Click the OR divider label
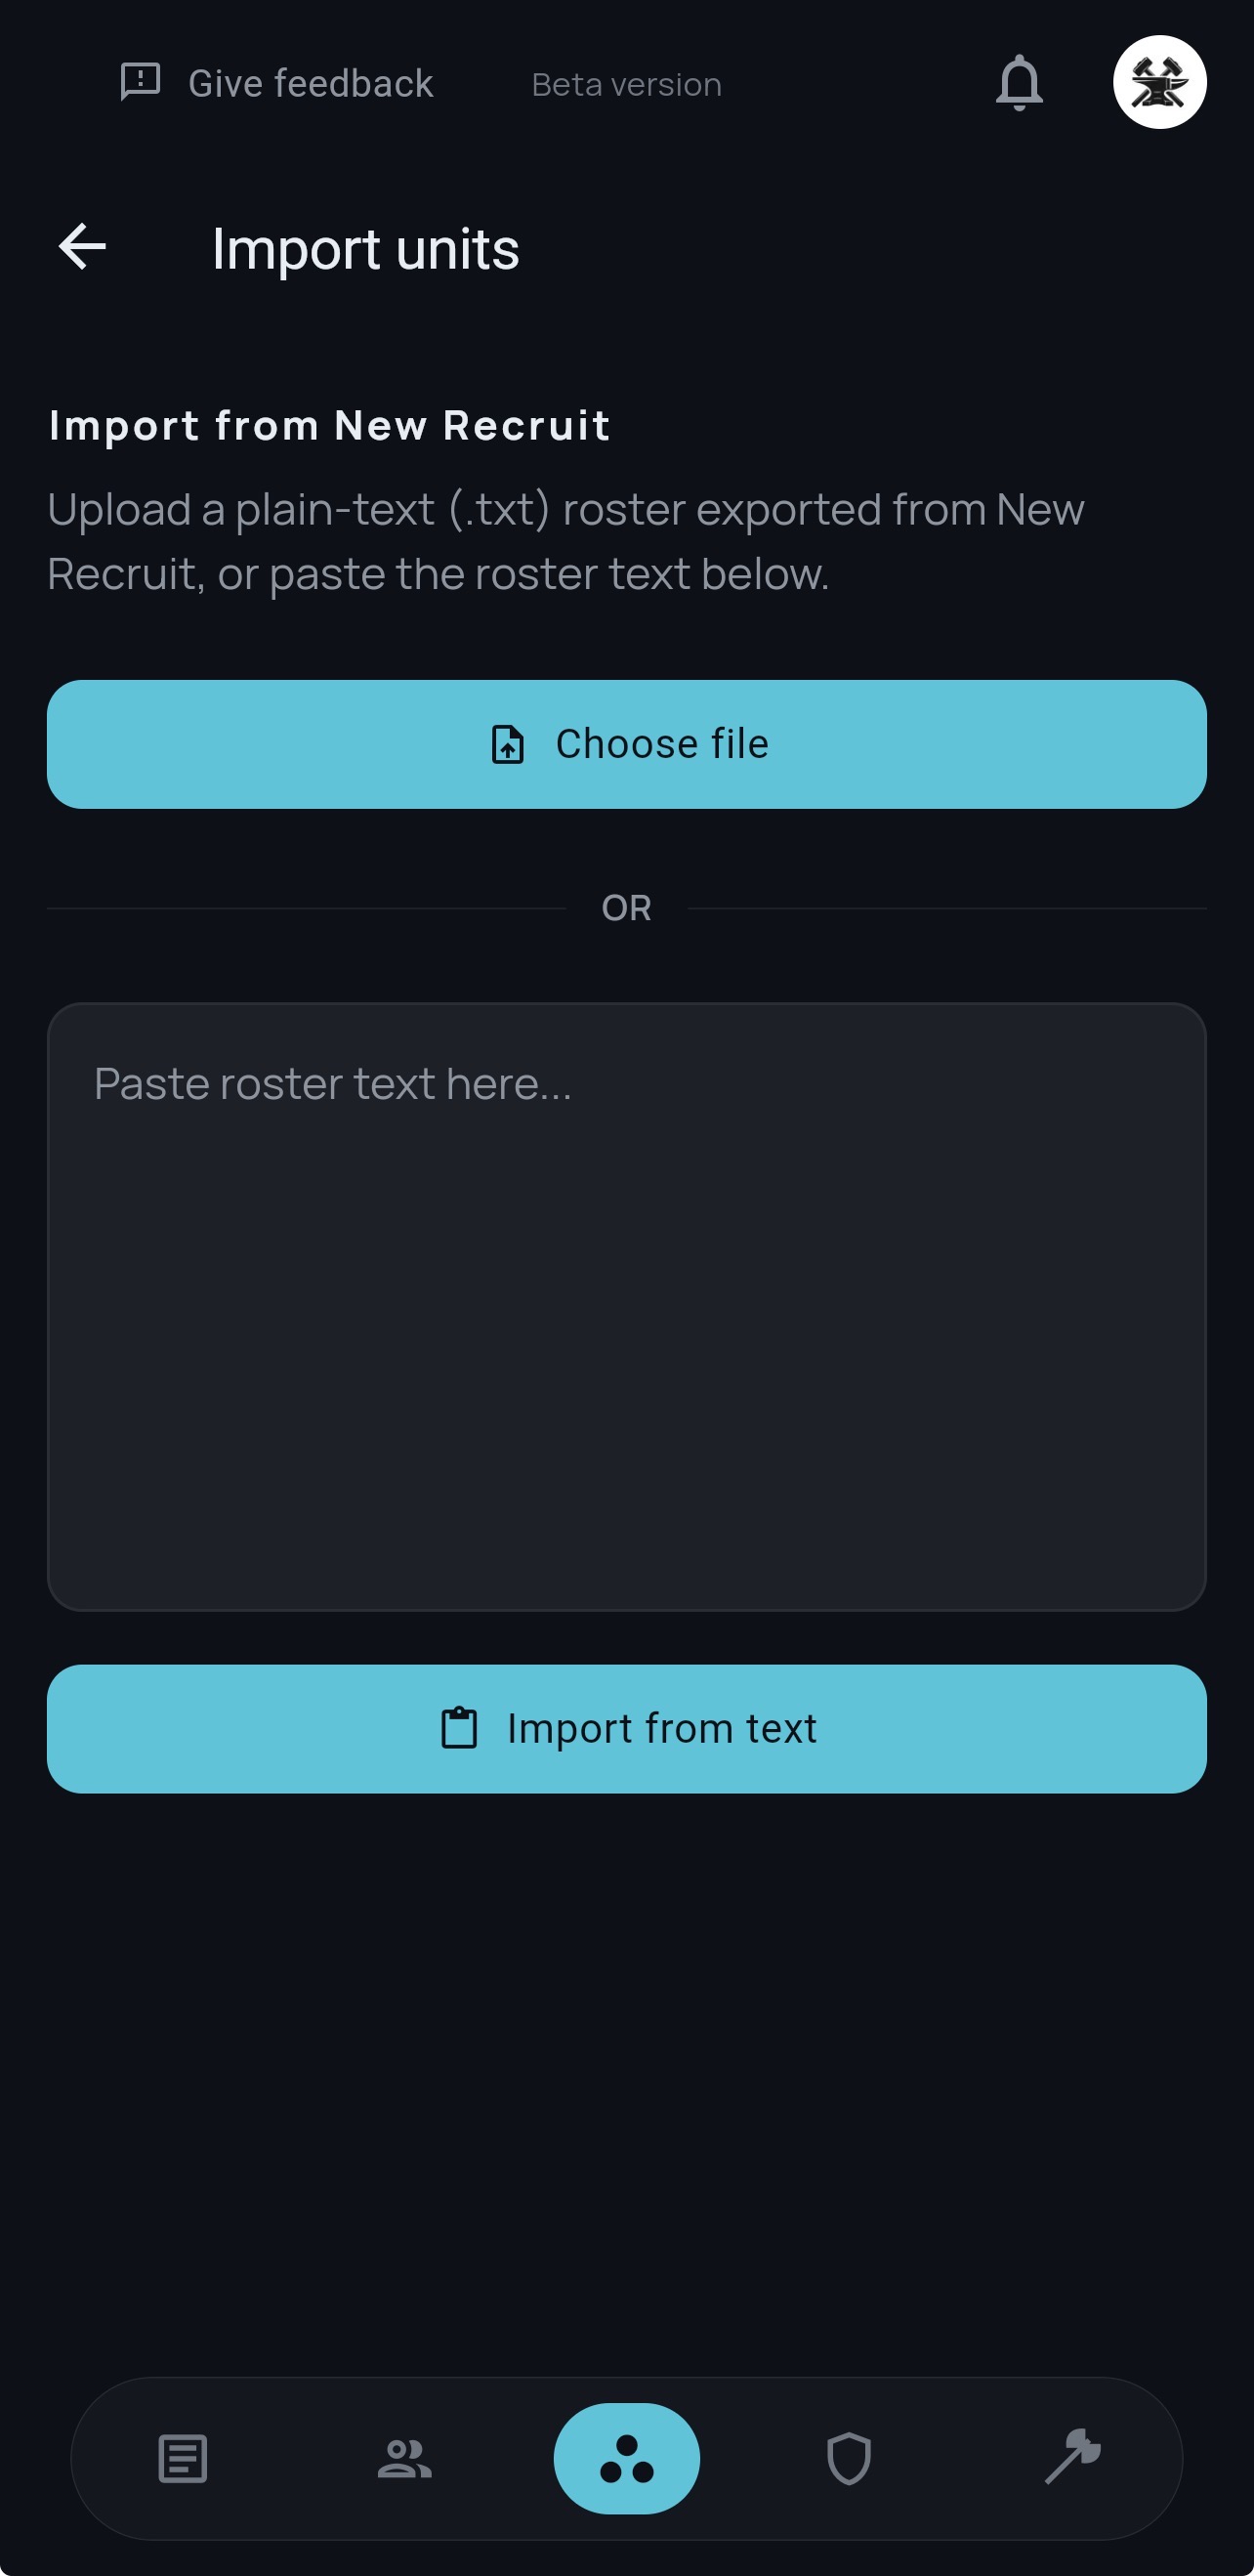 point(627,908)
